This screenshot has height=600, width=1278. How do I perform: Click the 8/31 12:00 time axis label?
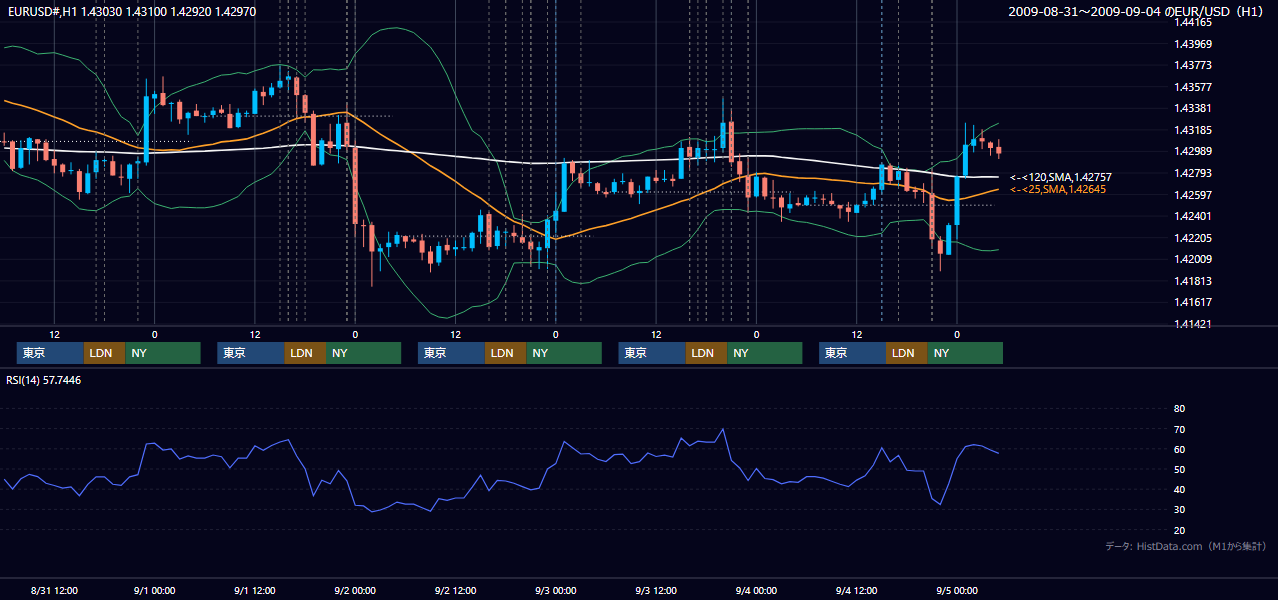point(54,591)
